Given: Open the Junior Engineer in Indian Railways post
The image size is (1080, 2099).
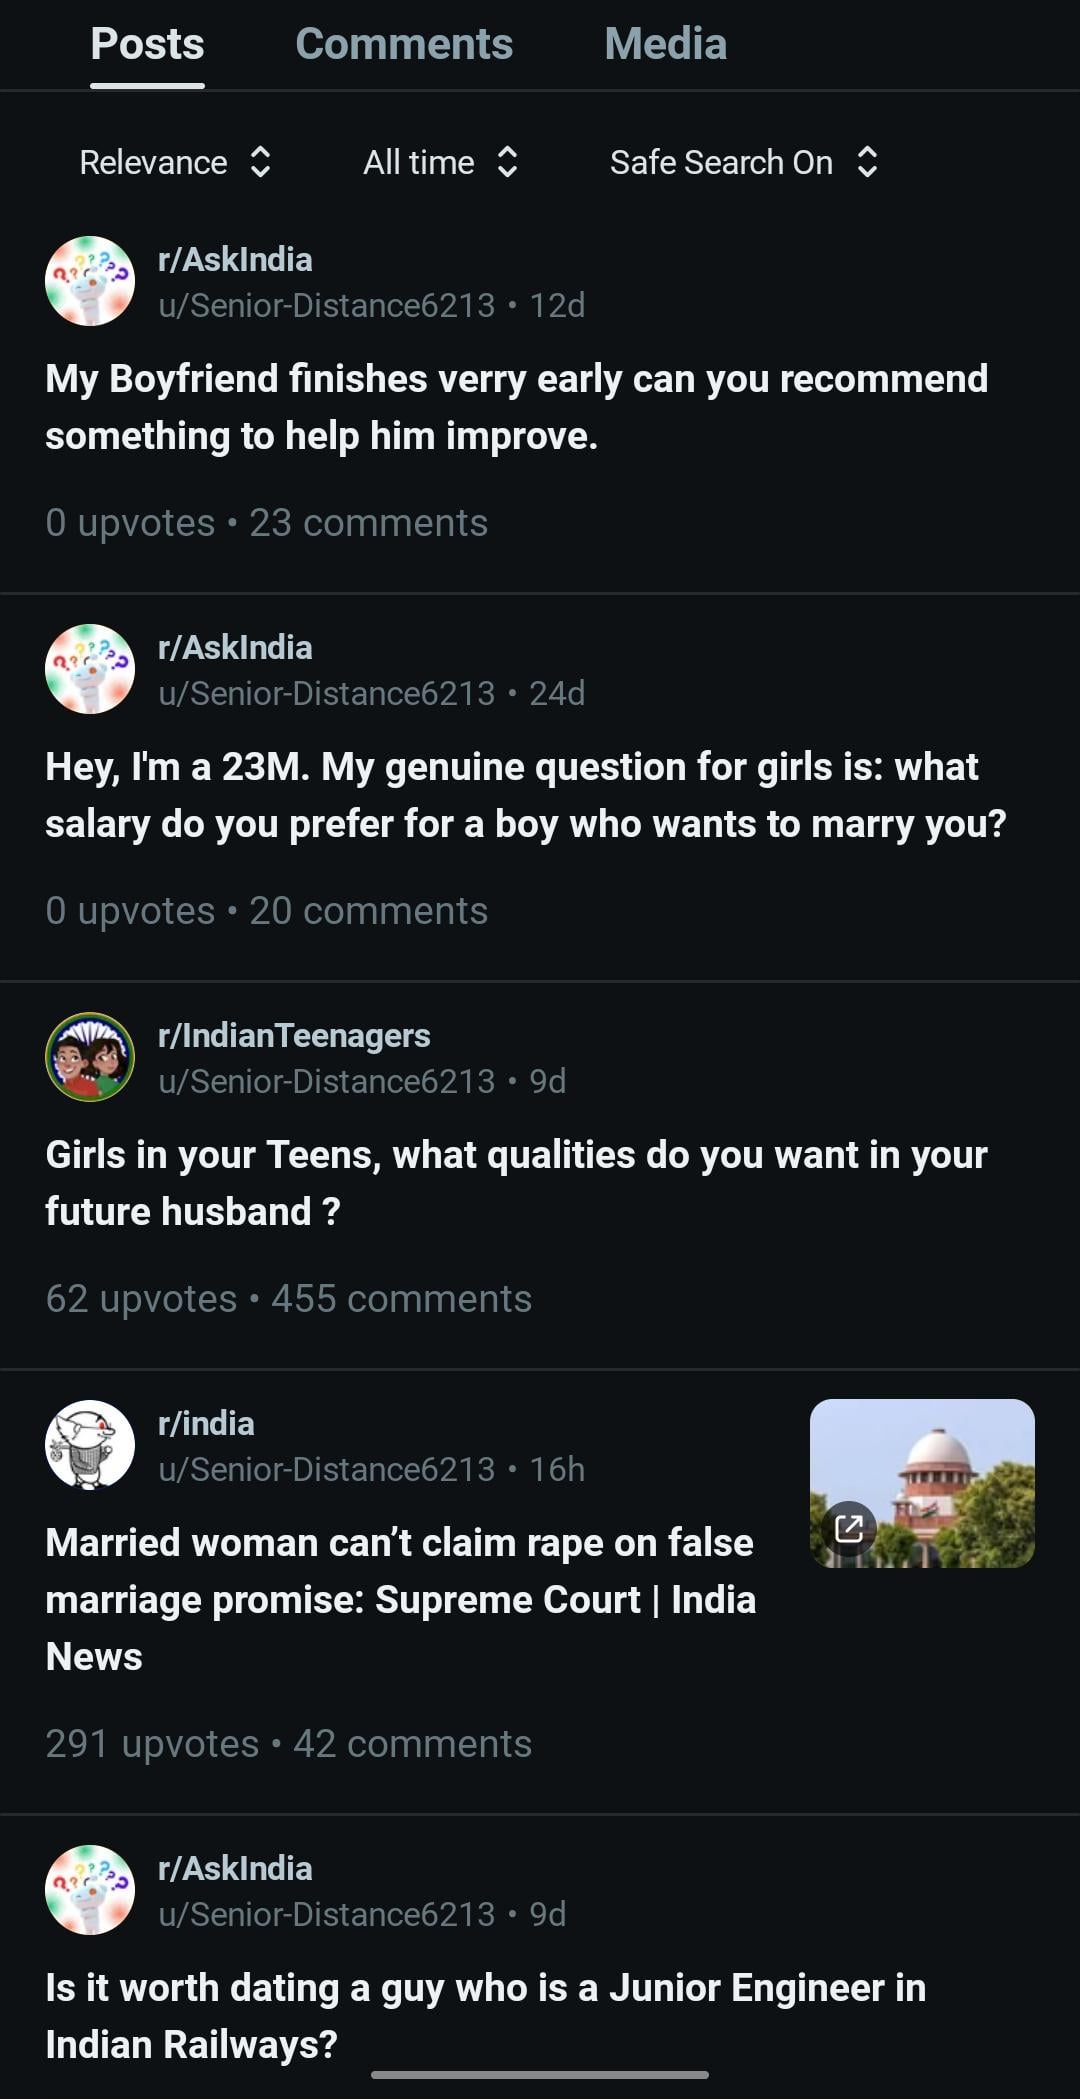Looking at the screenshot, I should point(486,2015).
